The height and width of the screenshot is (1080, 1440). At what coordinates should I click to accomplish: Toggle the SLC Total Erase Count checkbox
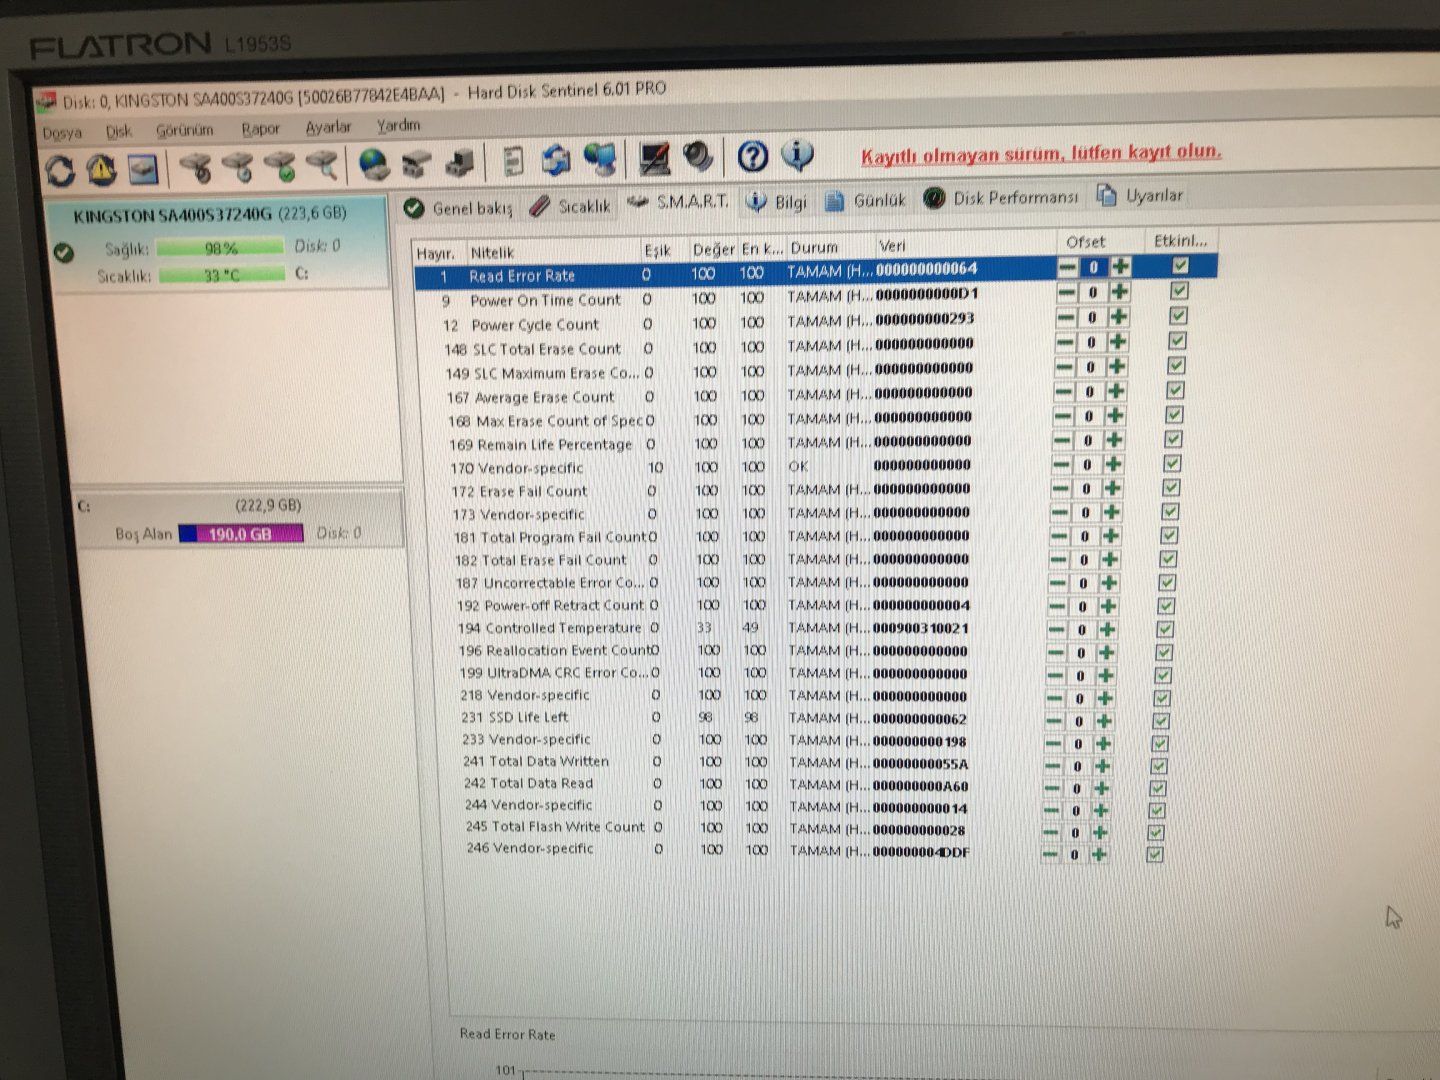[1177, 340]
